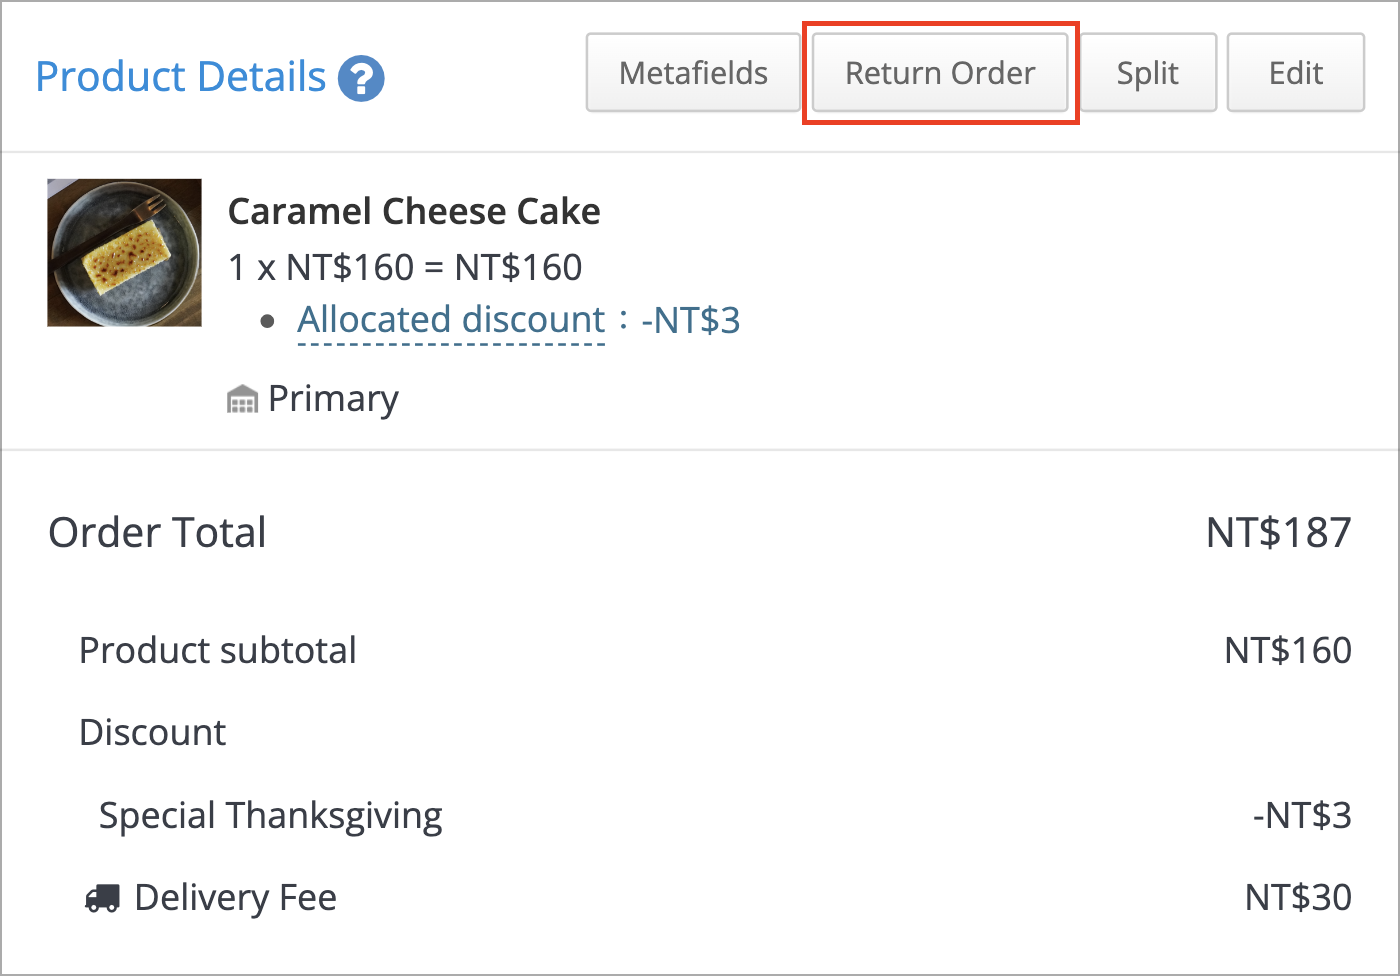Click the Discount section label
This screenshot has height=976, width=1400.
tap(153, 732)
